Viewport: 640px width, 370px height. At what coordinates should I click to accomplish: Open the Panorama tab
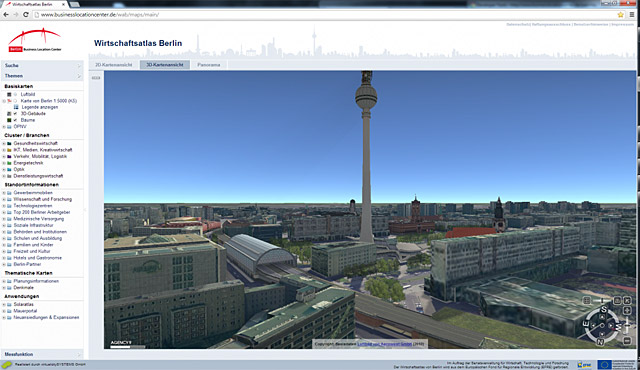click(209, 64)
